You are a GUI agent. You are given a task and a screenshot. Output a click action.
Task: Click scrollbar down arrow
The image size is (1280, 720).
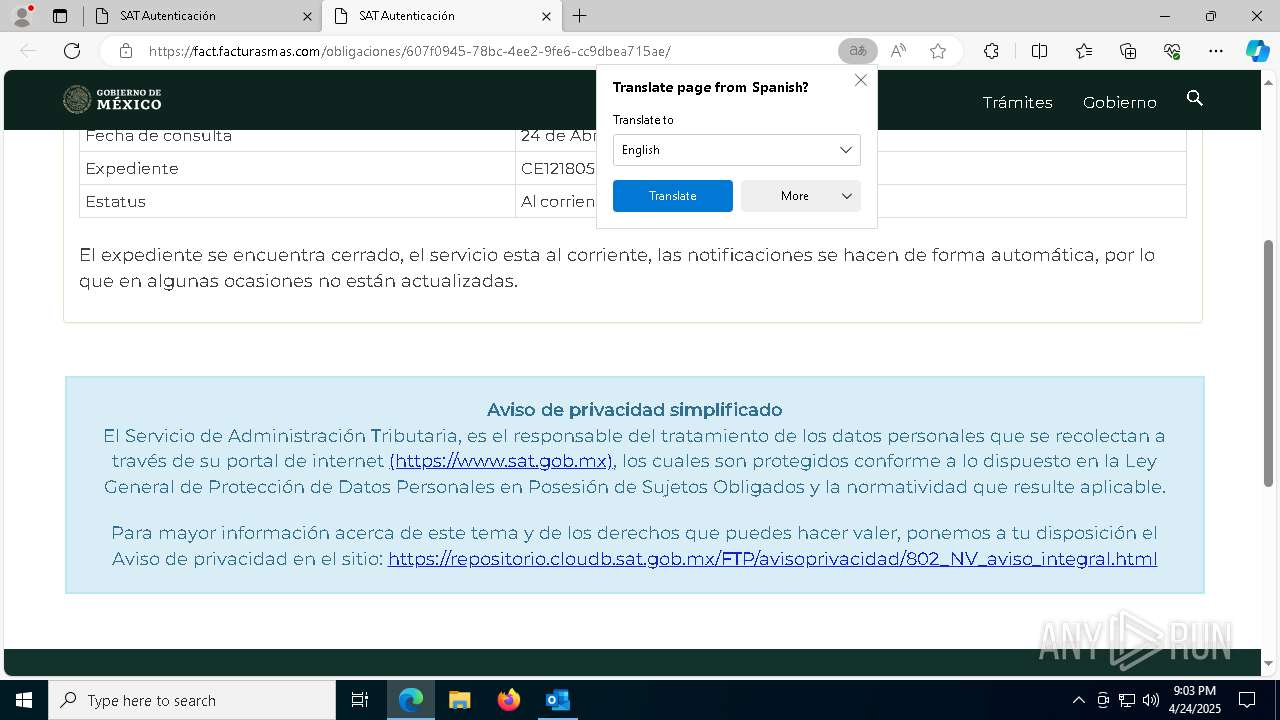coord(1269,663)
